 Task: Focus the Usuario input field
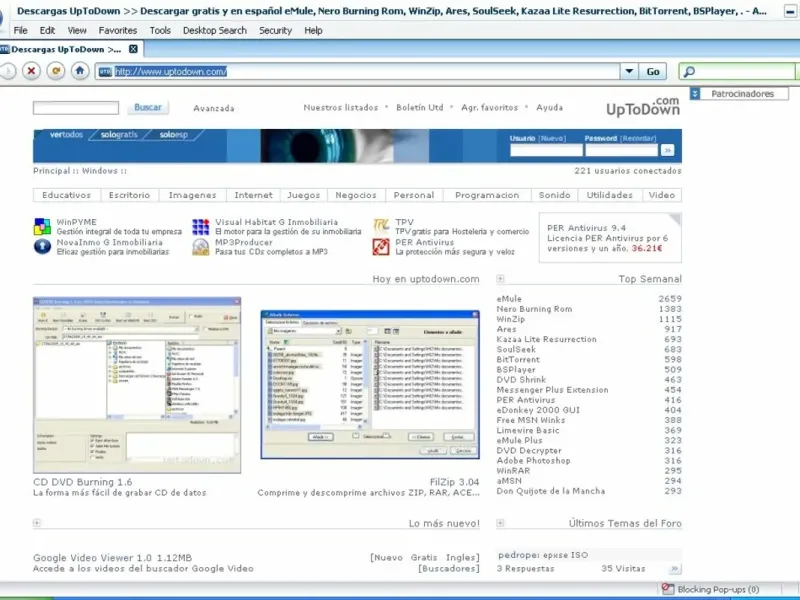[x=546, y=150]
